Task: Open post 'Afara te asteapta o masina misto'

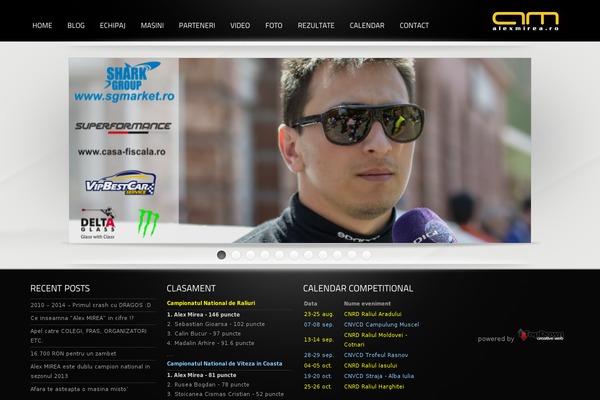Action: tap(79, 389)
